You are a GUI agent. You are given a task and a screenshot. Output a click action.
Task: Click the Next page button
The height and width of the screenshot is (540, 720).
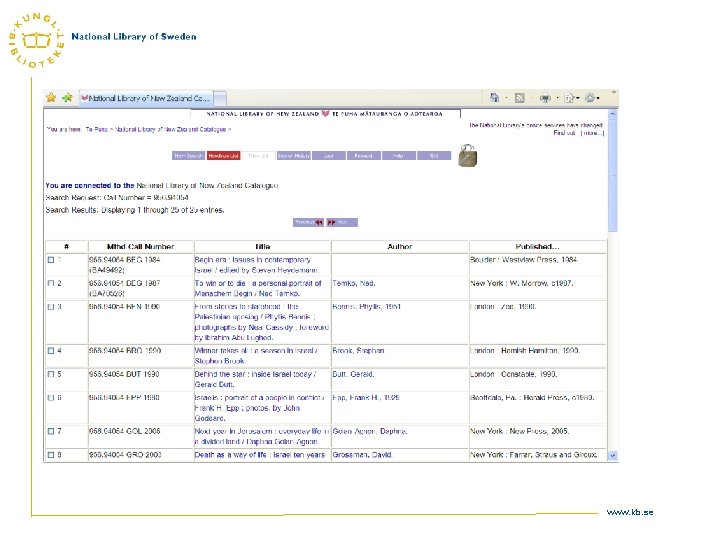[x=342, y=222]
